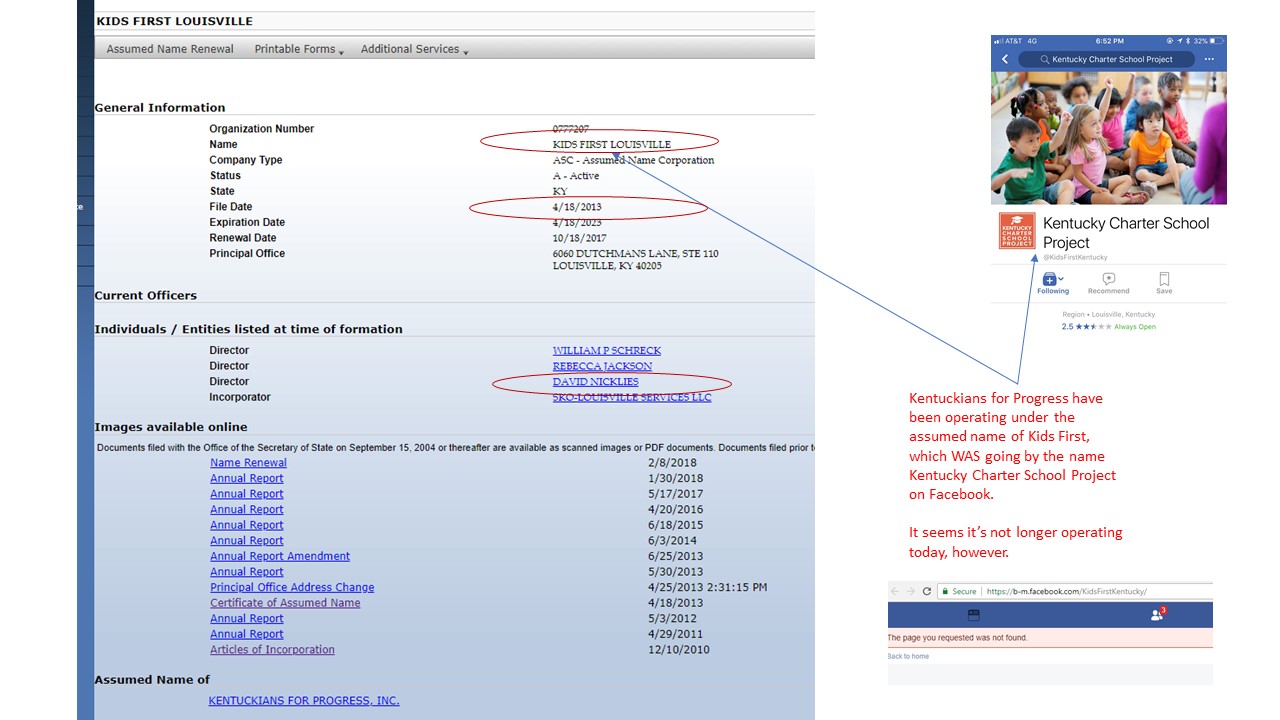Click the @KidsFirstKentucky handle text

(1075, 258)
